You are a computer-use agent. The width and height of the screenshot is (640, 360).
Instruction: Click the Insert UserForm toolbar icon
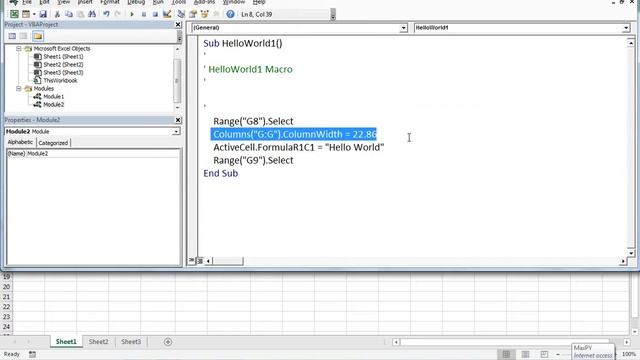(x=26, y=14)
